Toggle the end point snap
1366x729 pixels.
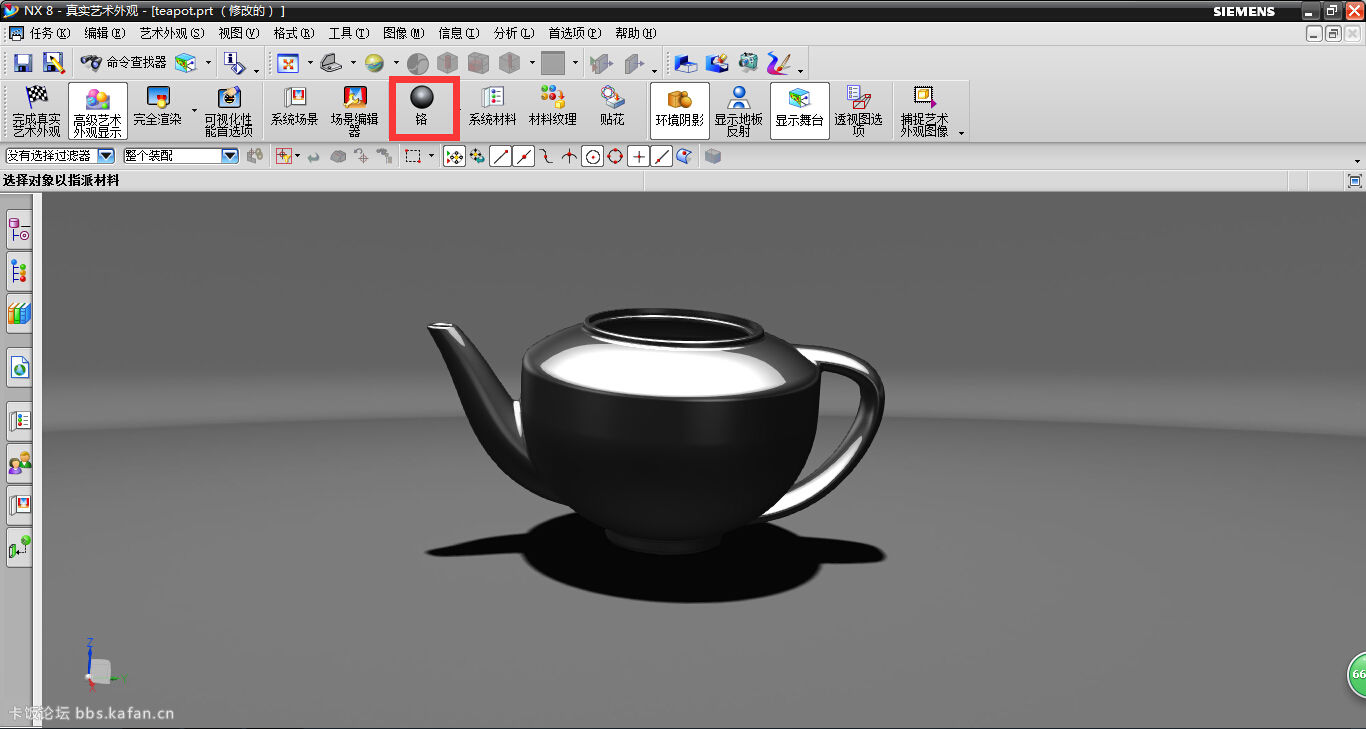(500, 156)
